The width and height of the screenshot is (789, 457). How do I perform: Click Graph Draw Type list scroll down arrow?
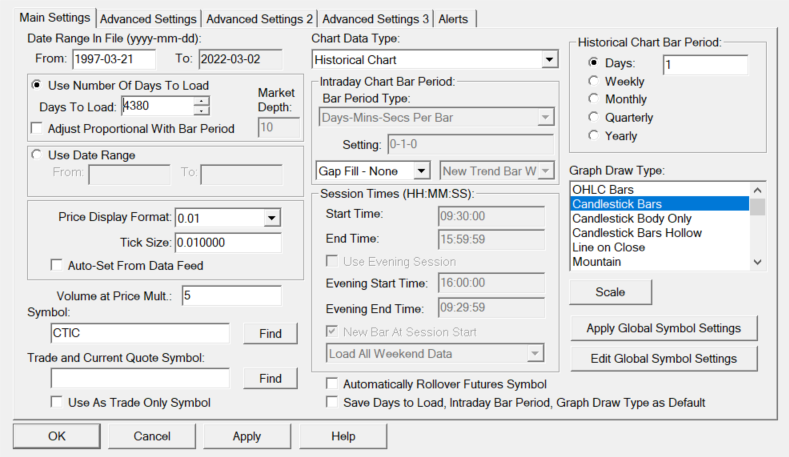pos(757,262)
